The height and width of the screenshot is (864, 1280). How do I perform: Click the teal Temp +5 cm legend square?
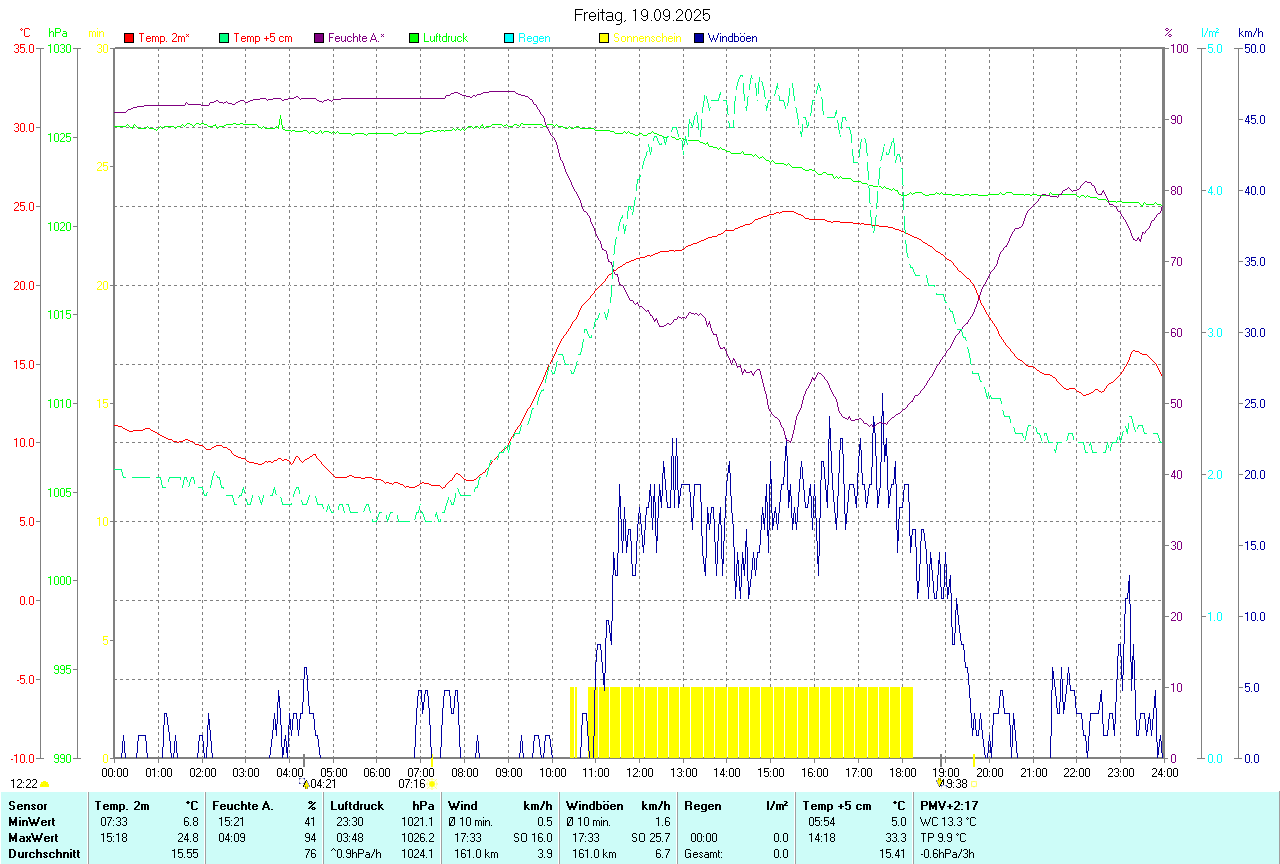224,38
